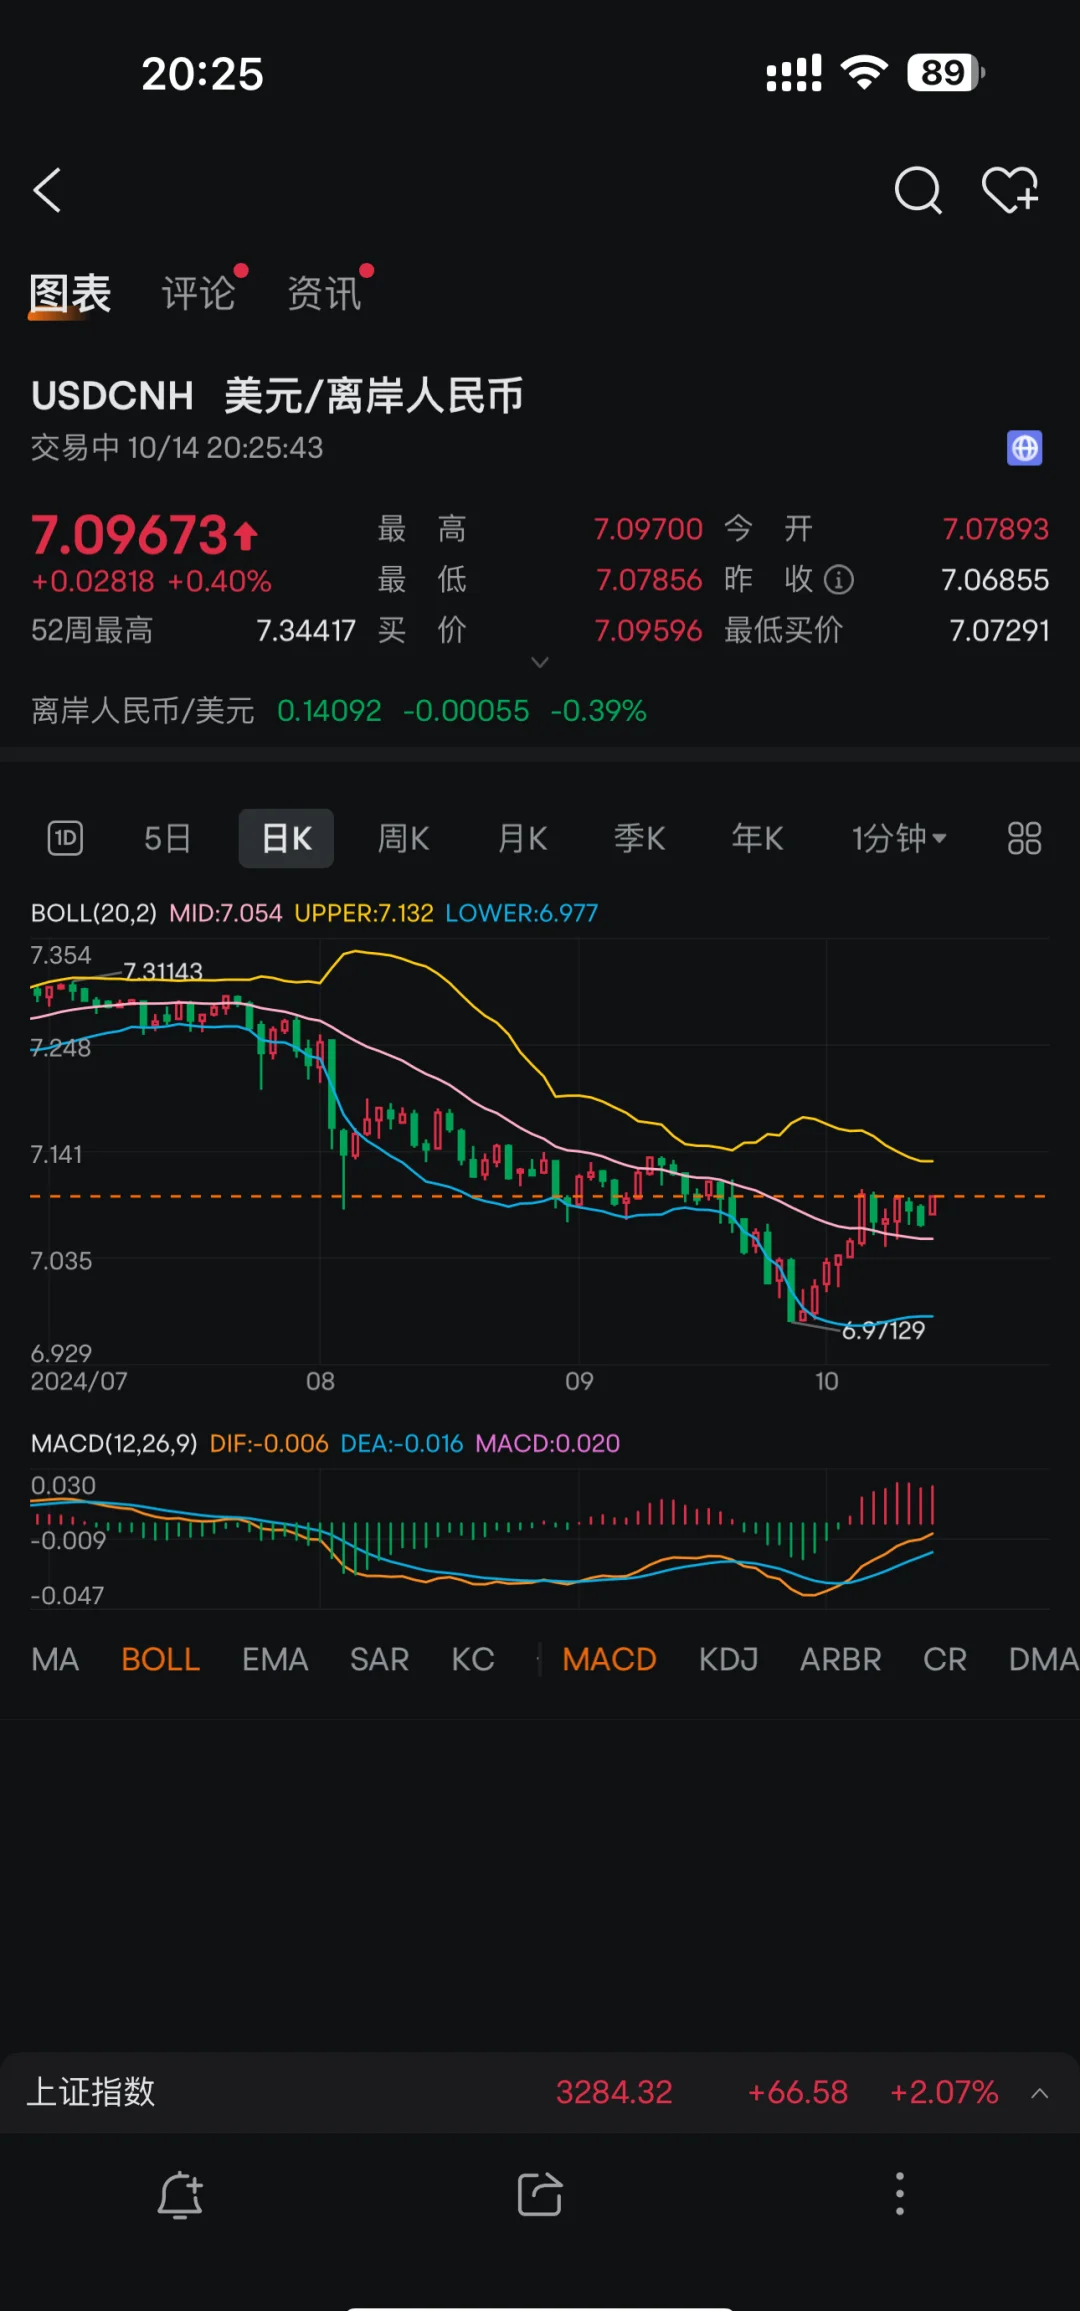Image resolution: width=1080 pixels, height=2311 pixels.
Task: Select the 日K chart period
Action: 286,838
